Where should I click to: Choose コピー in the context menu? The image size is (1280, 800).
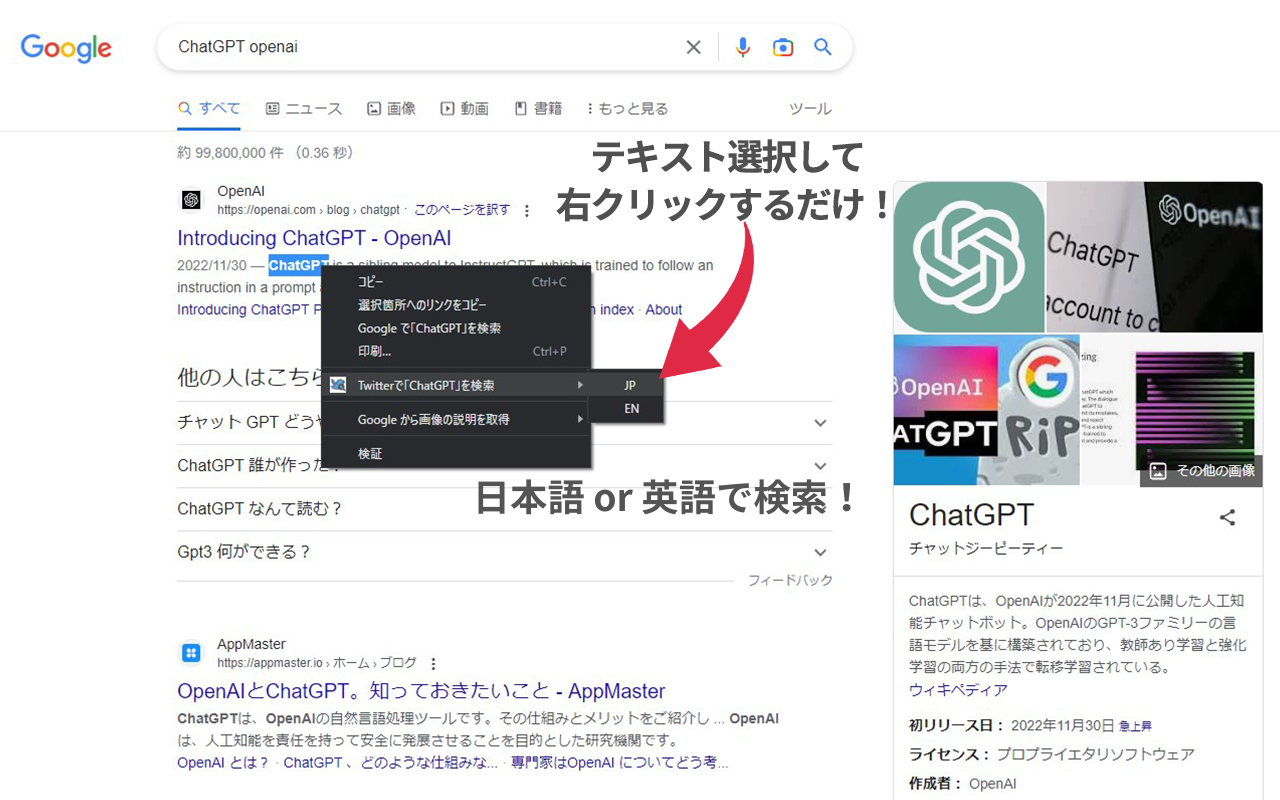(x=456, y=282)
